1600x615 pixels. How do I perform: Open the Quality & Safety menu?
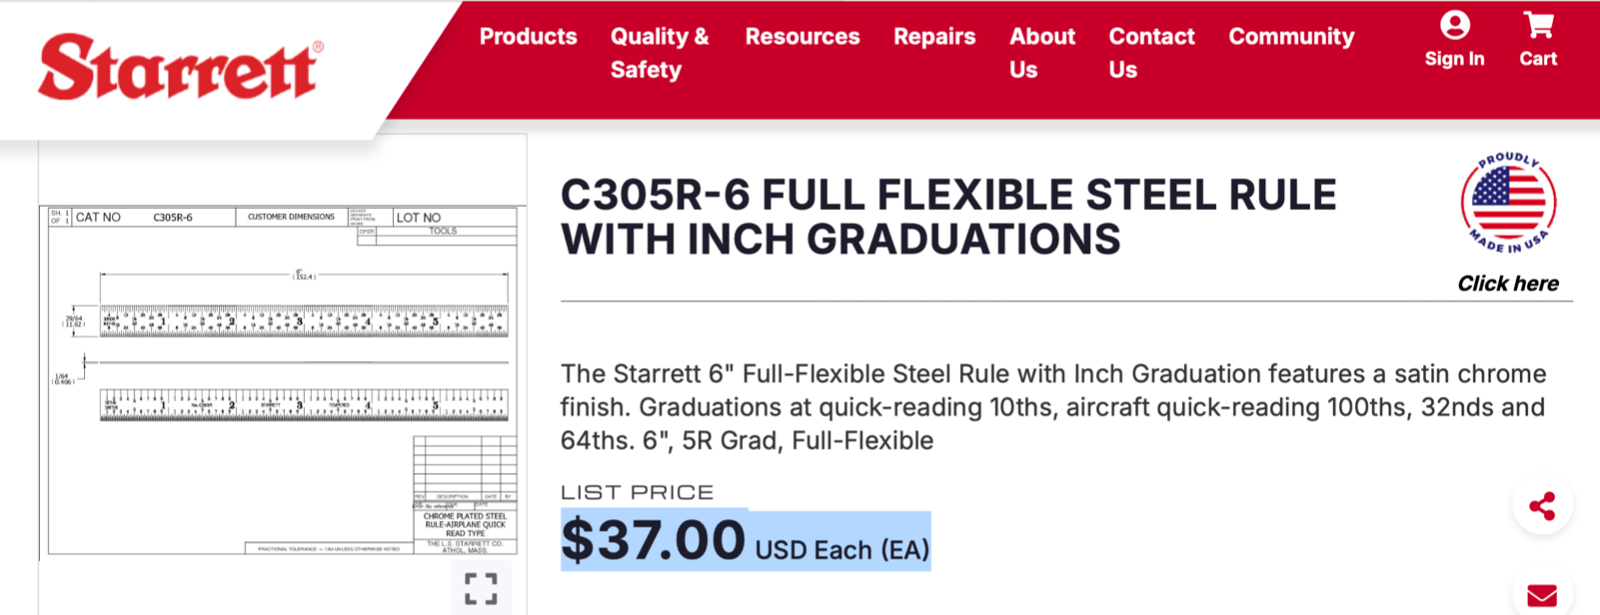tap(659, 53)
